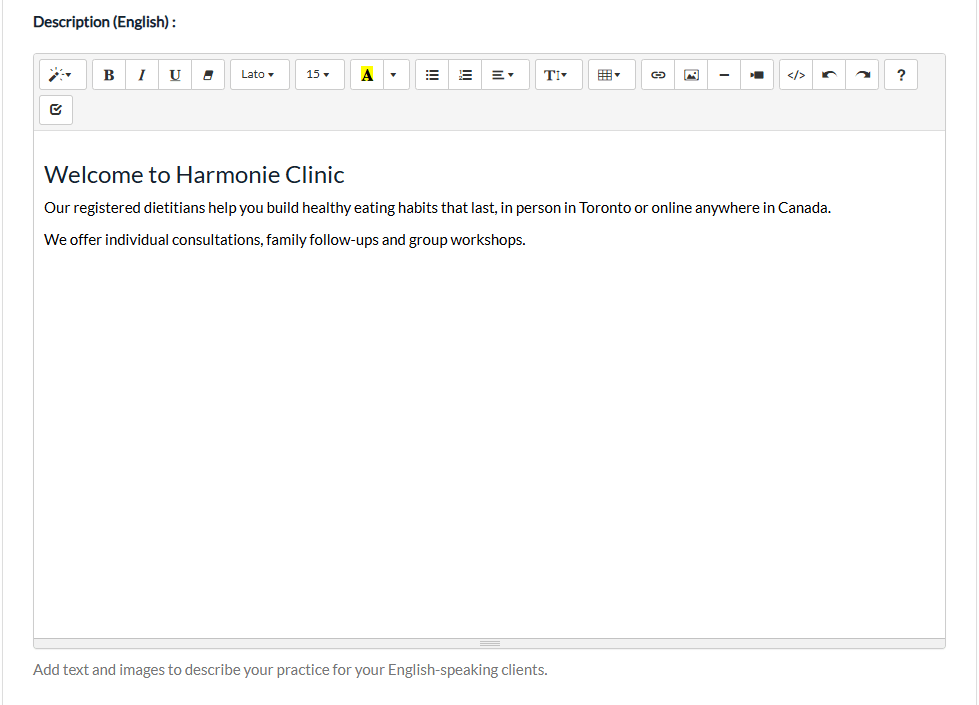Viewport: 979px width, 705px height.
Task: Click the sentence about individual consultations
Action: tap(285, 240)
